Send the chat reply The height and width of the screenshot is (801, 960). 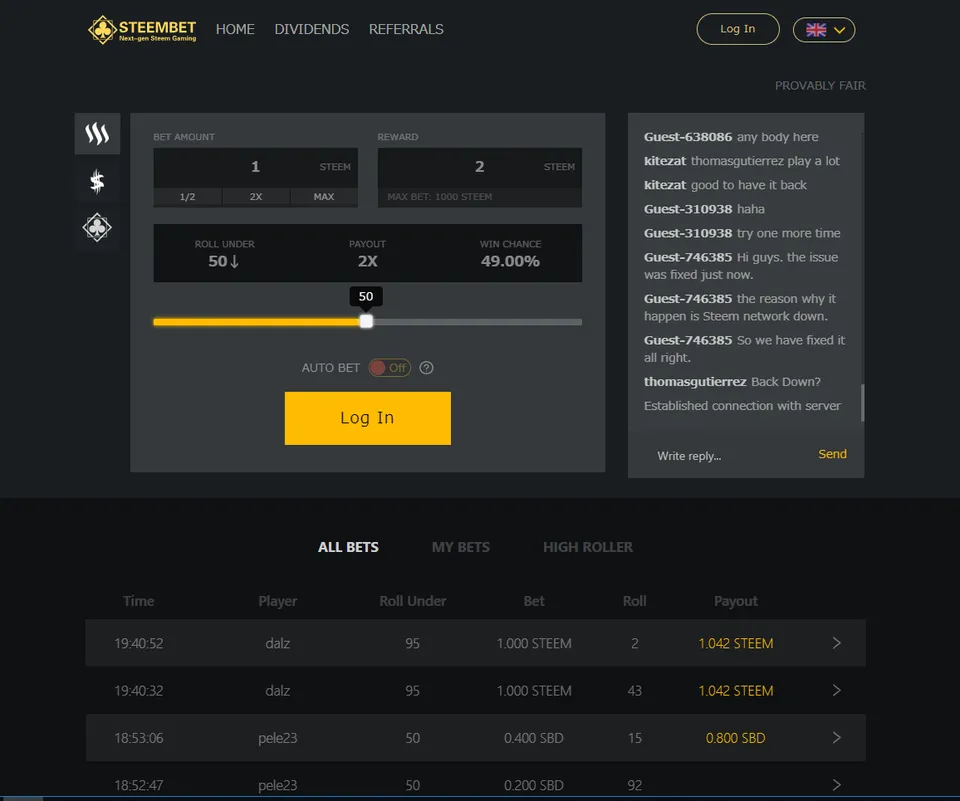click(x=832, y=454)
